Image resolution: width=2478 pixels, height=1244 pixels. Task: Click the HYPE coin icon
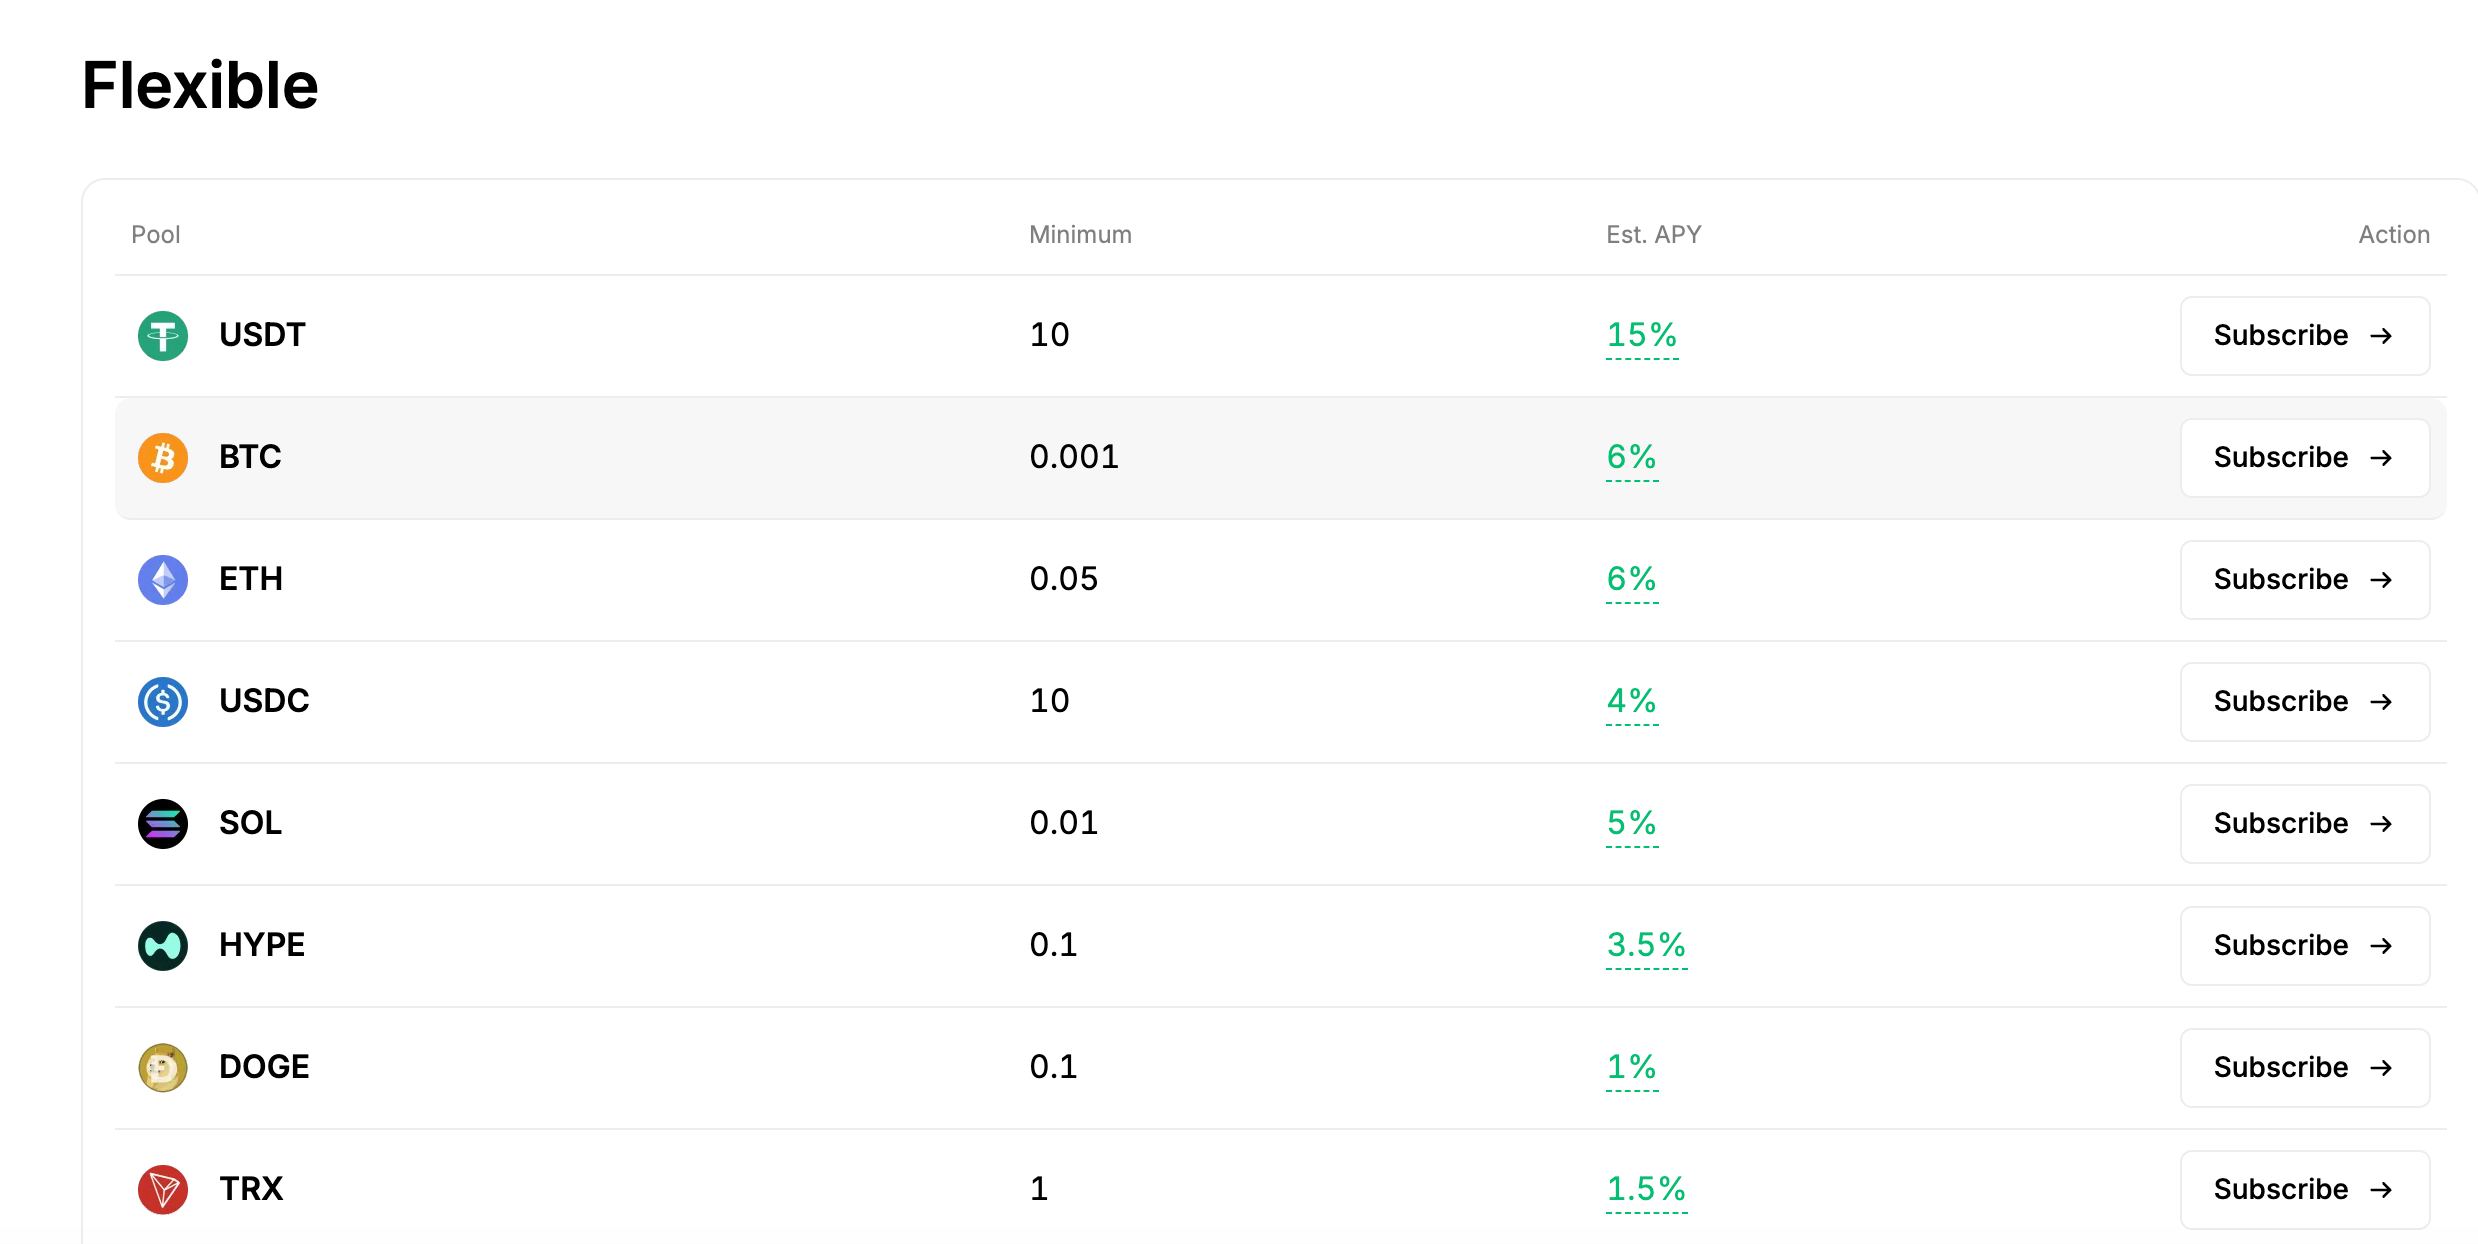click(163, 946)
